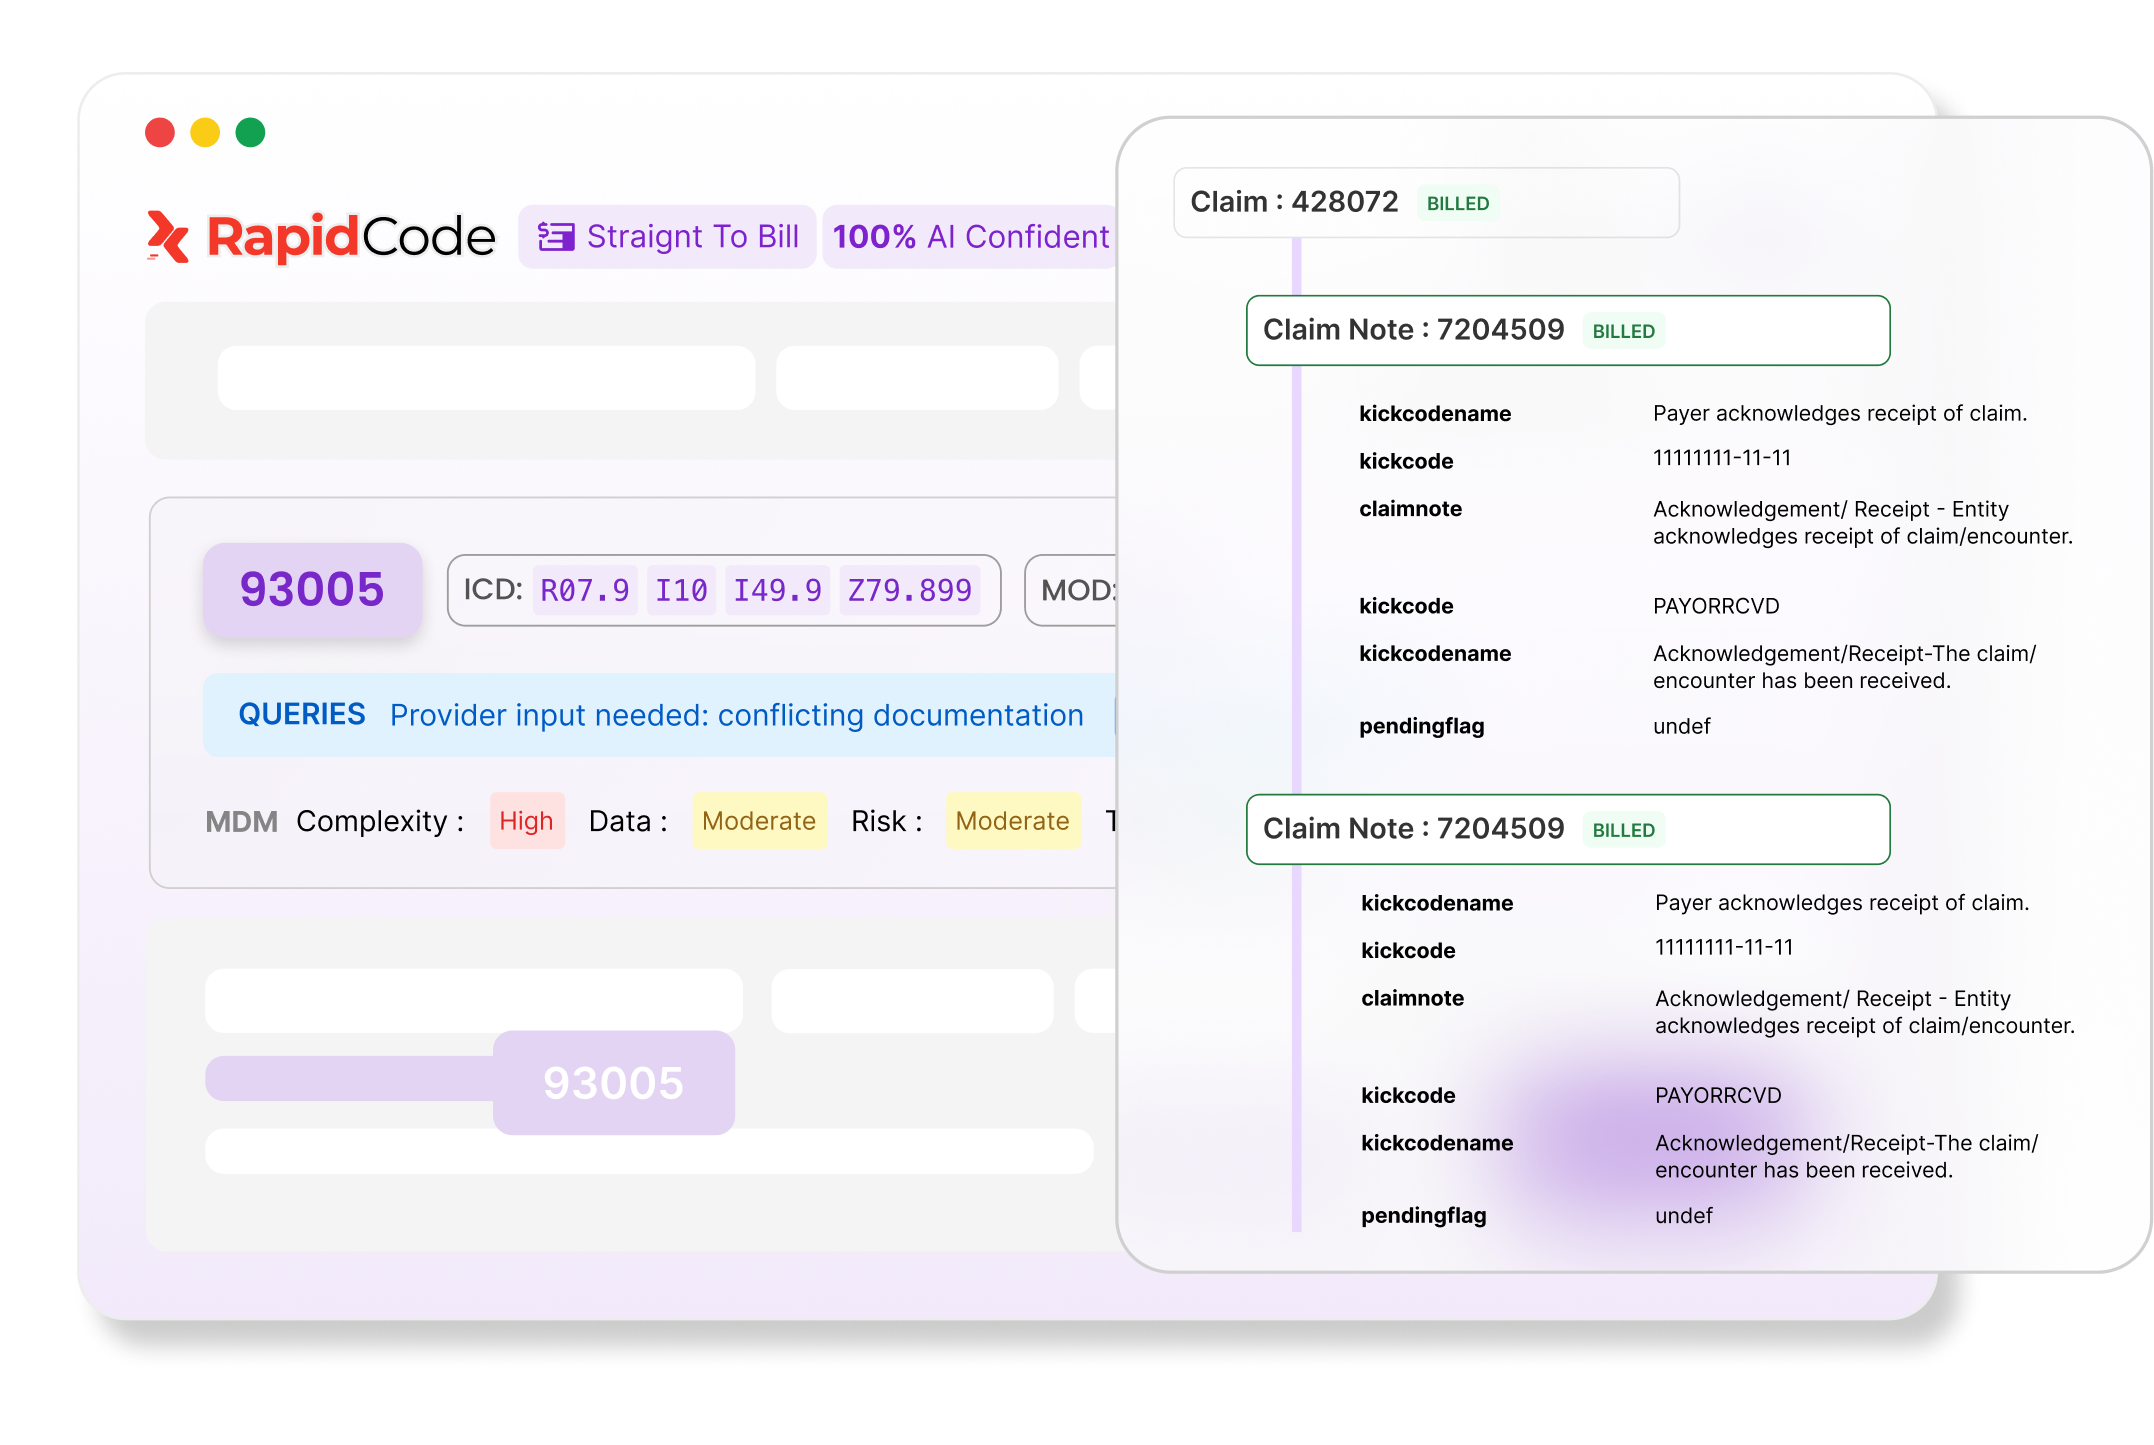Click the green window maximize dot

pyautogui.click(x=250, y=133)
